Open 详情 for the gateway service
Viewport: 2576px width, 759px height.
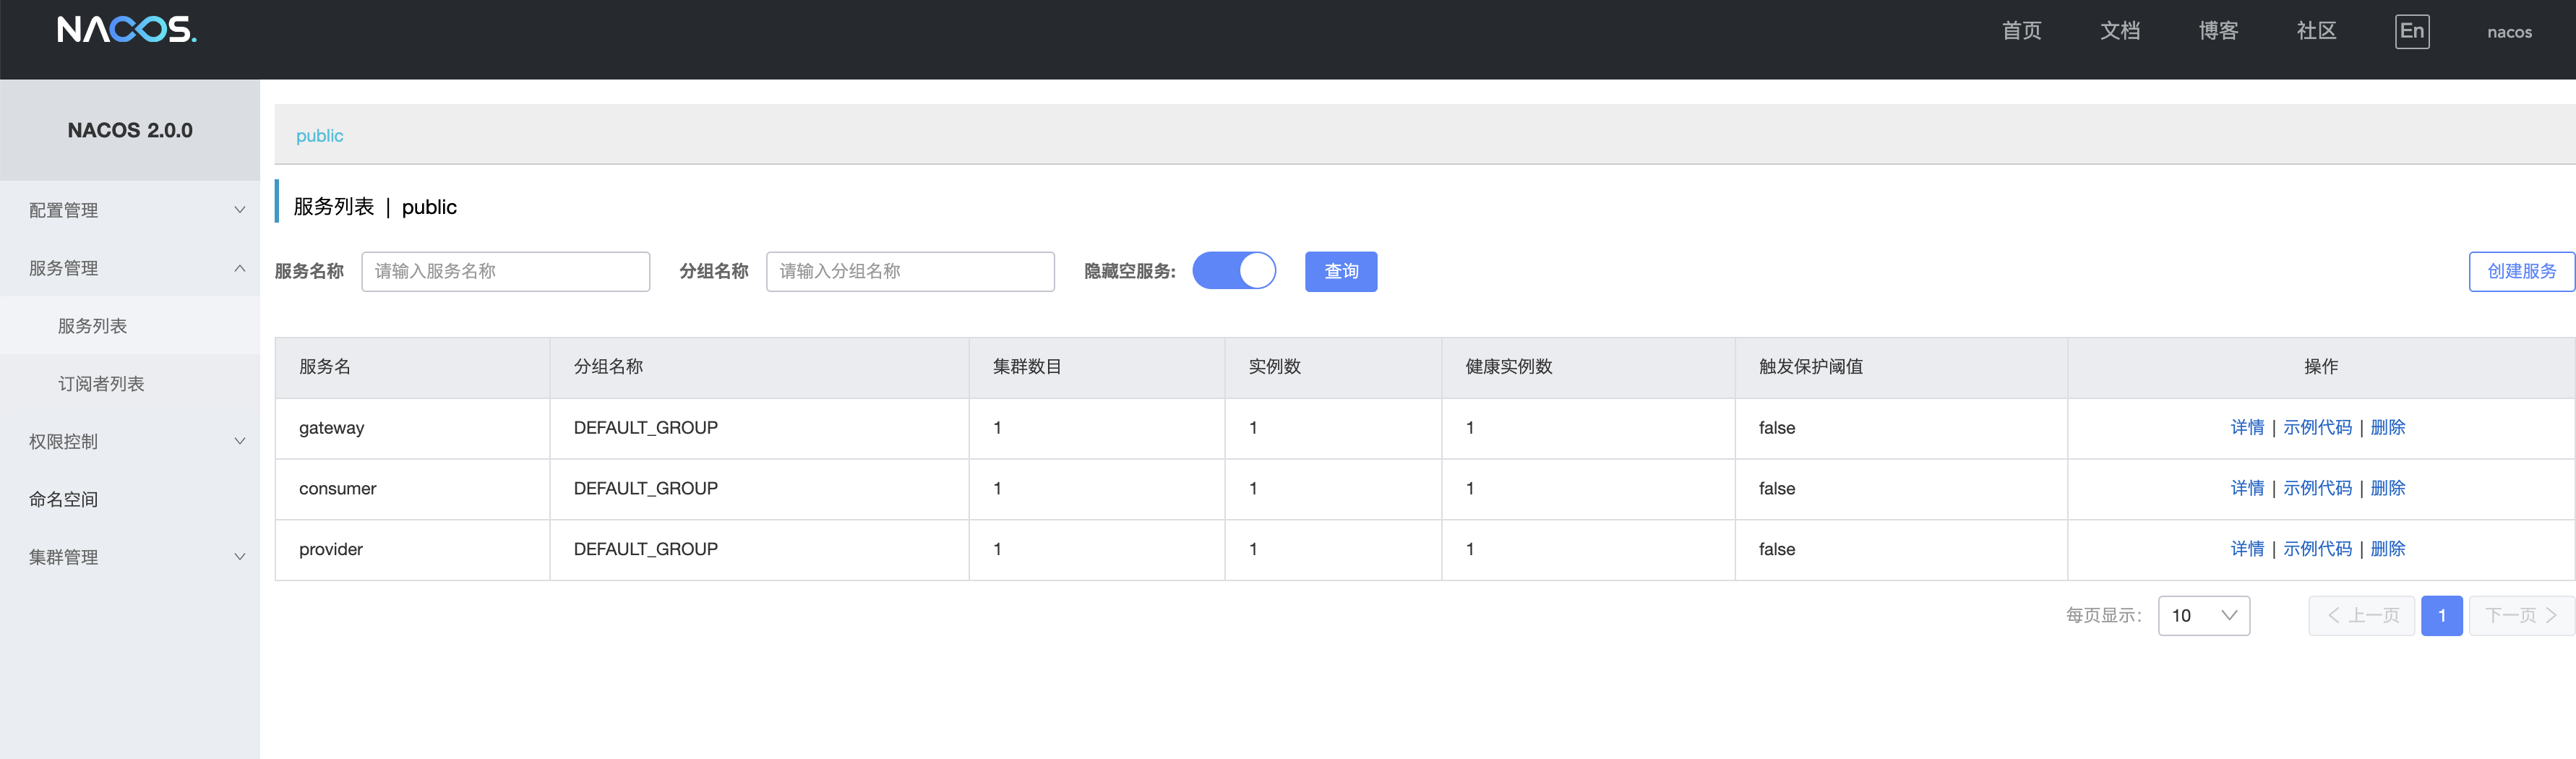2246,427
